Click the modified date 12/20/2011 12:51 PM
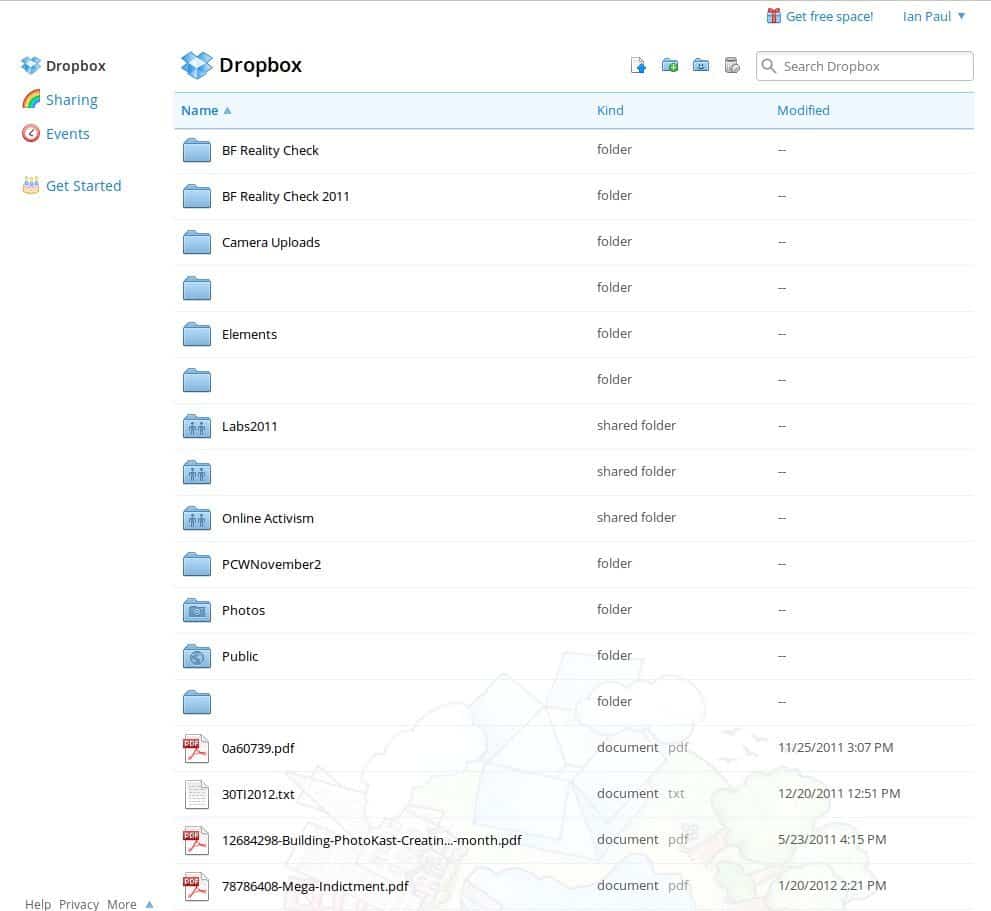Viewport: 991px width, 911px height. click(839, 793)
